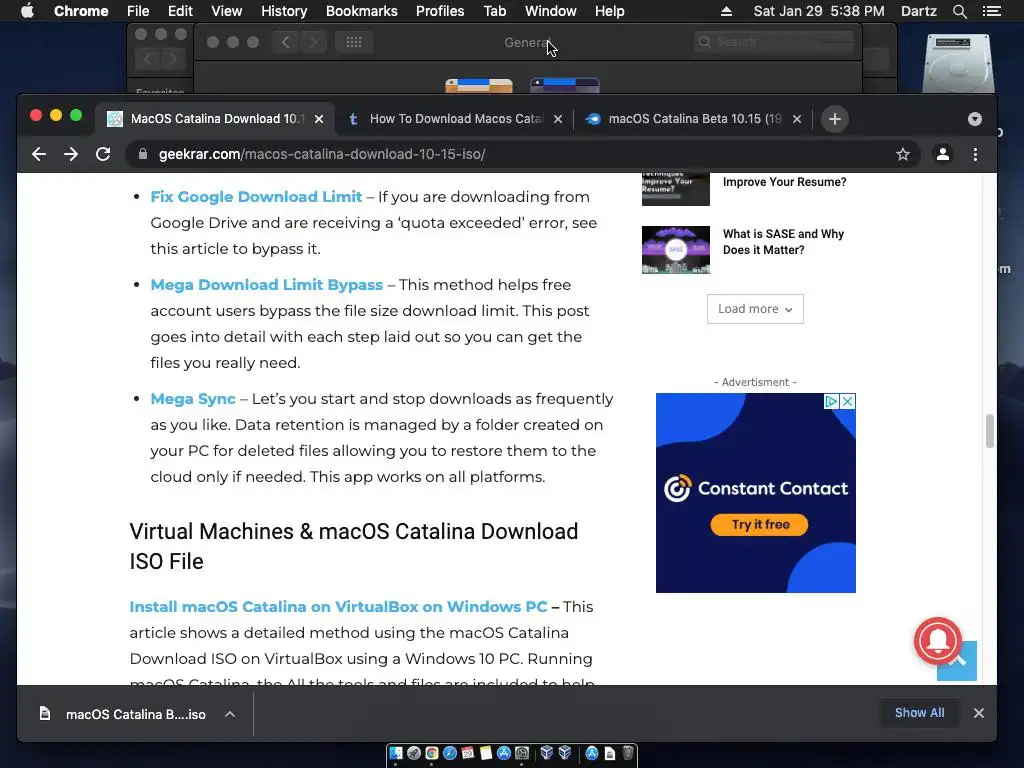Open the Bookmarks menu
The height and width of the screenshot is (768, 1024).
coord(362,11)
